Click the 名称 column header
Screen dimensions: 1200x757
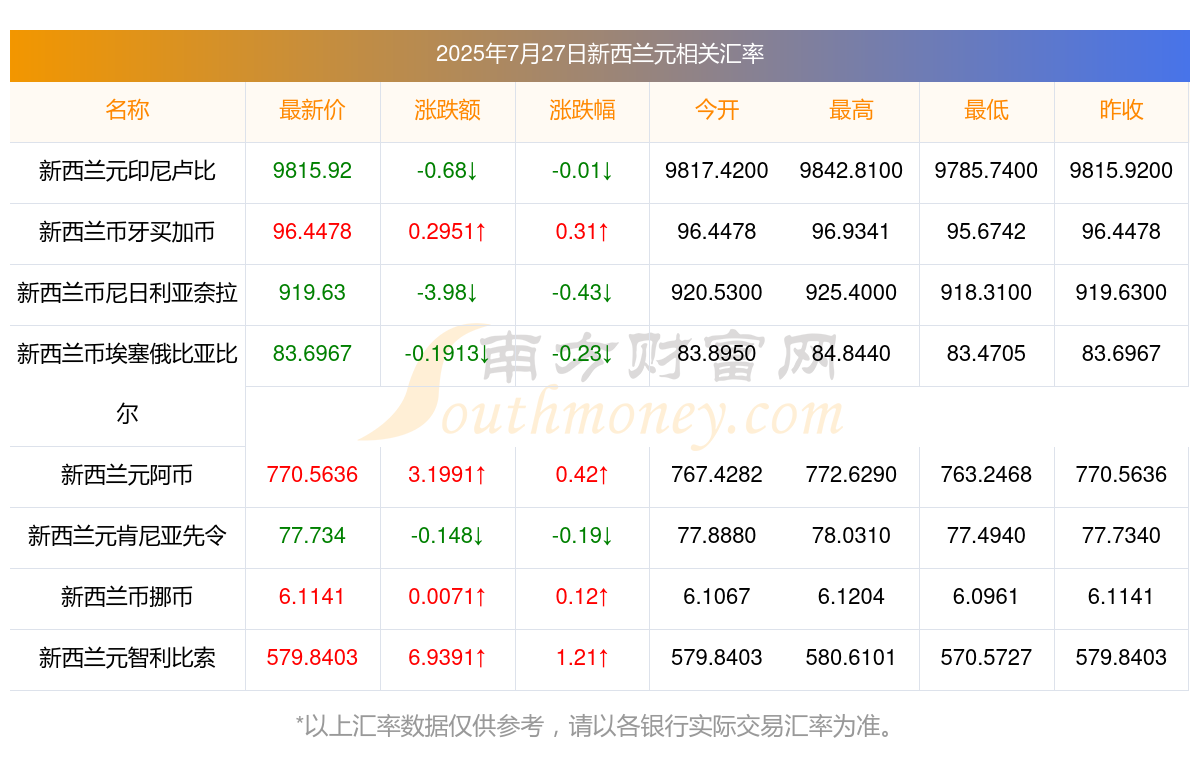pos(127,110)
